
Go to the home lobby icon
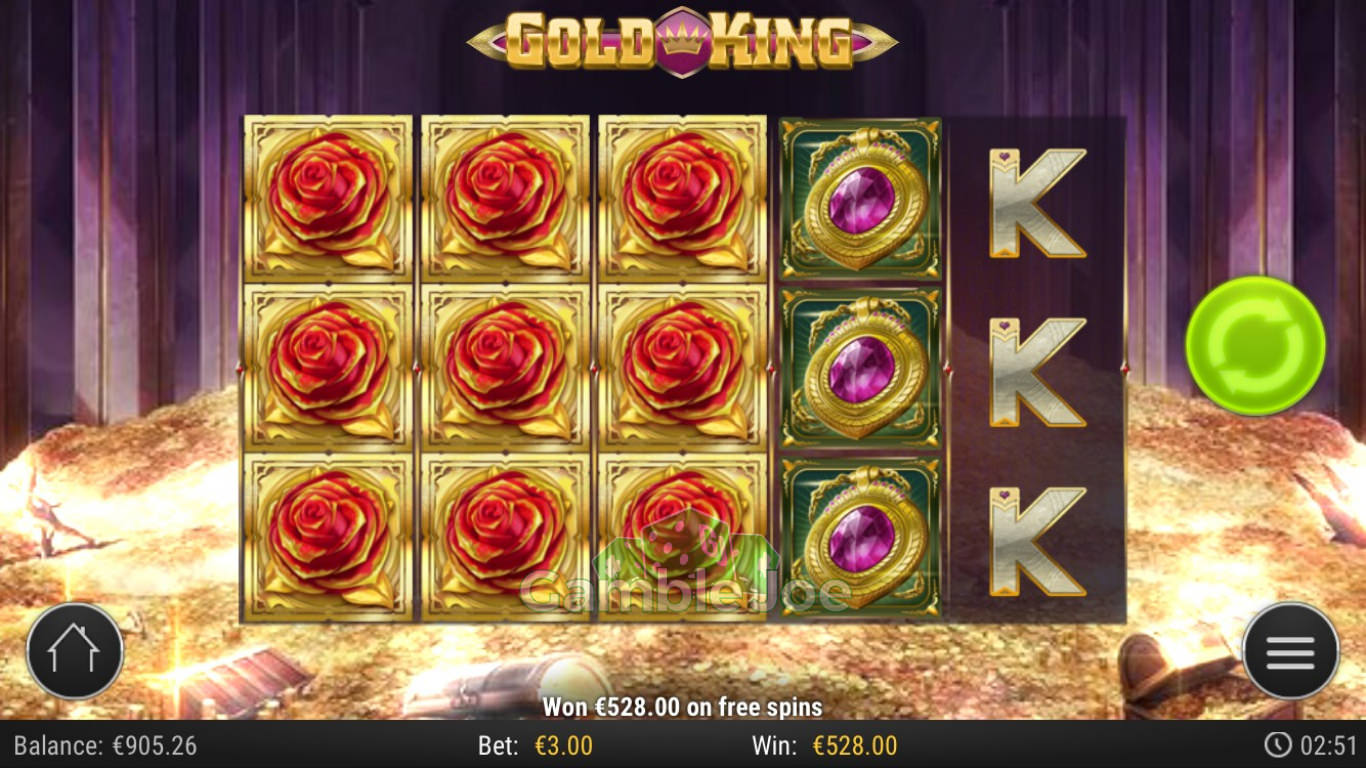75,651
